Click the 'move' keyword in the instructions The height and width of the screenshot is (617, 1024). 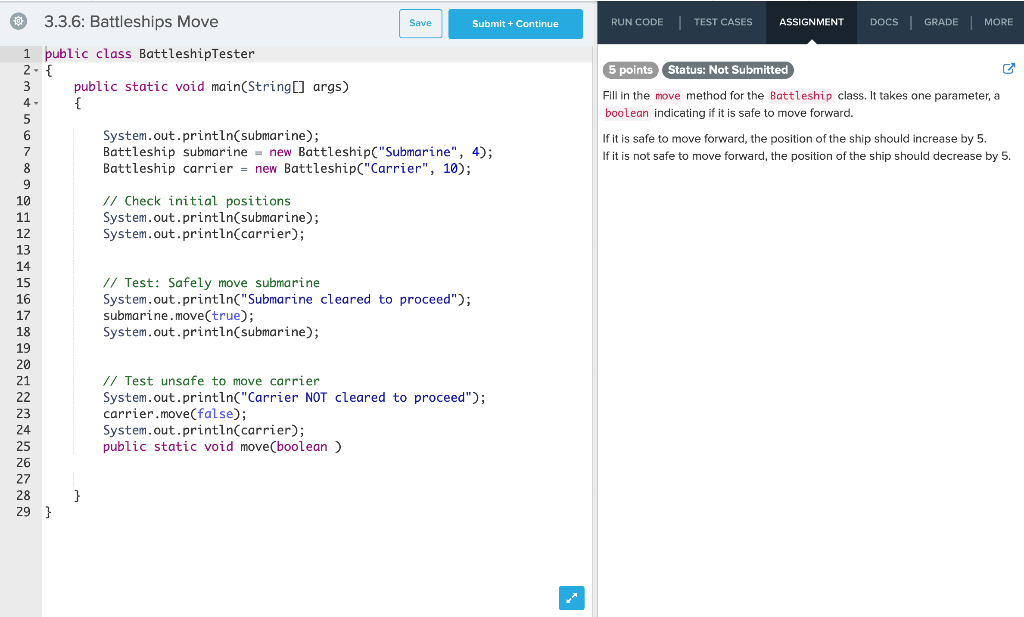pyautogui.click(x=667, y=96)
